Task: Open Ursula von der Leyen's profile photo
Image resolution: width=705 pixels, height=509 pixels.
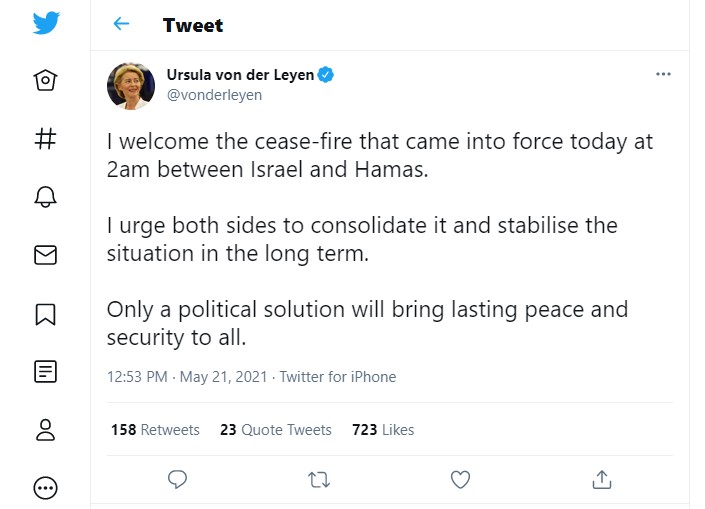Action: (x=131, y=86)
